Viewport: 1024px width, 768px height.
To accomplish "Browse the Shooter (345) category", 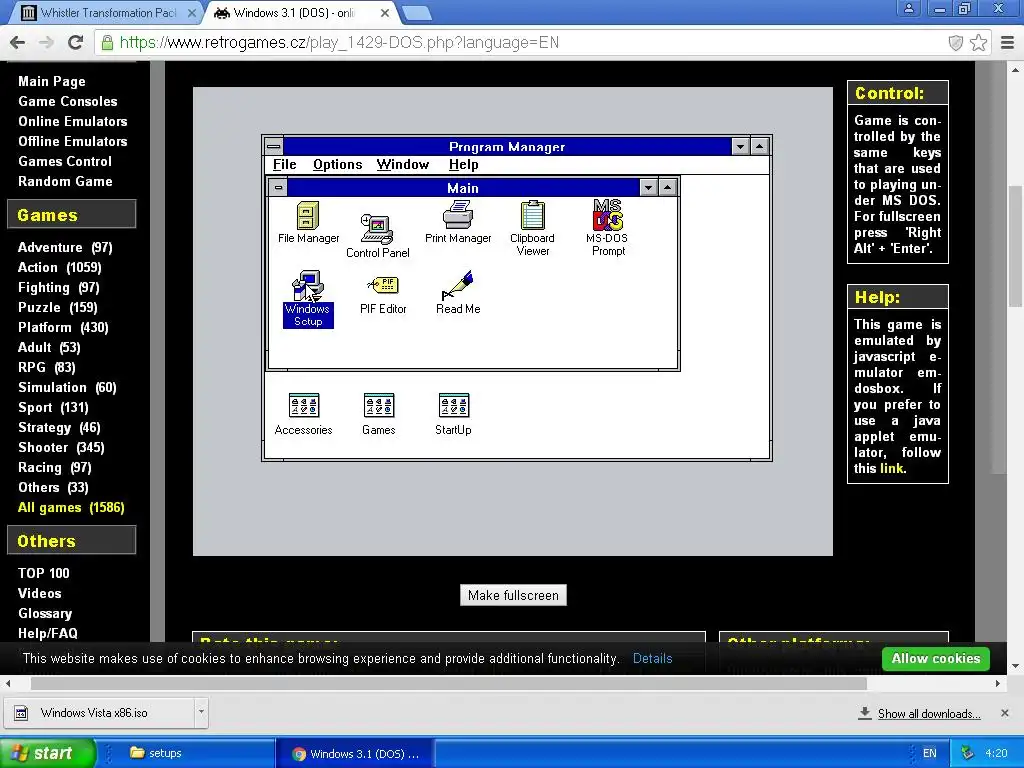I will (x=61, y=448).
